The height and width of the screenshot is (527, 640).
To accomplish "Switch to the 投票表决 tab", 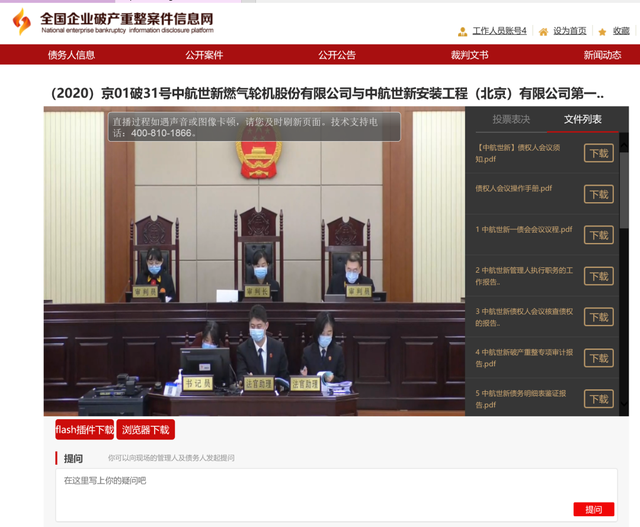I will (x=511, y=119).
